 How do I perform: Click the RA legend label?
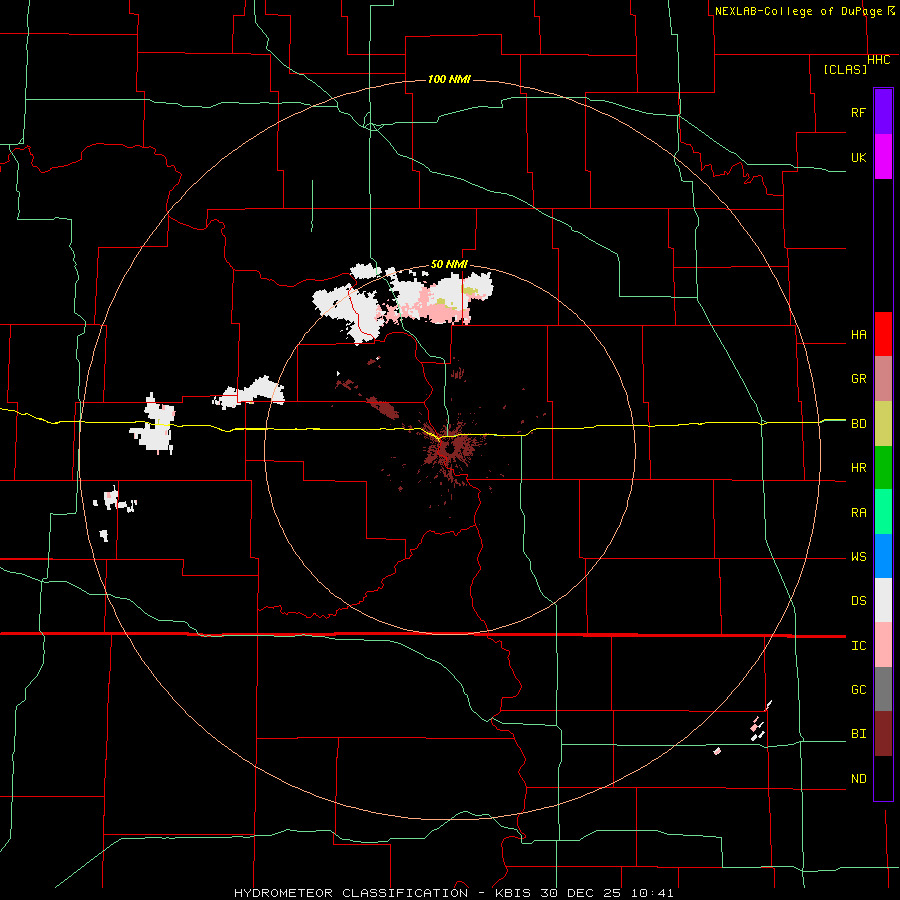[858, 513]
